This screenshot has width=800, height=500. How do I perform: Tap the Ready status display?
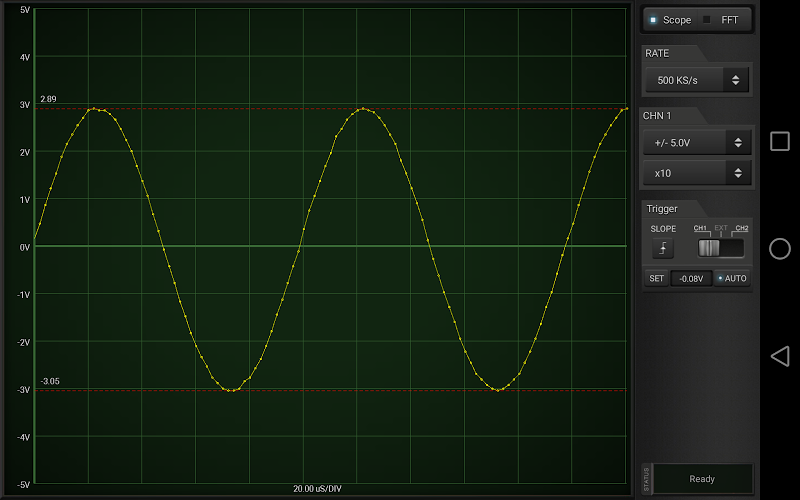click(702, 479)
